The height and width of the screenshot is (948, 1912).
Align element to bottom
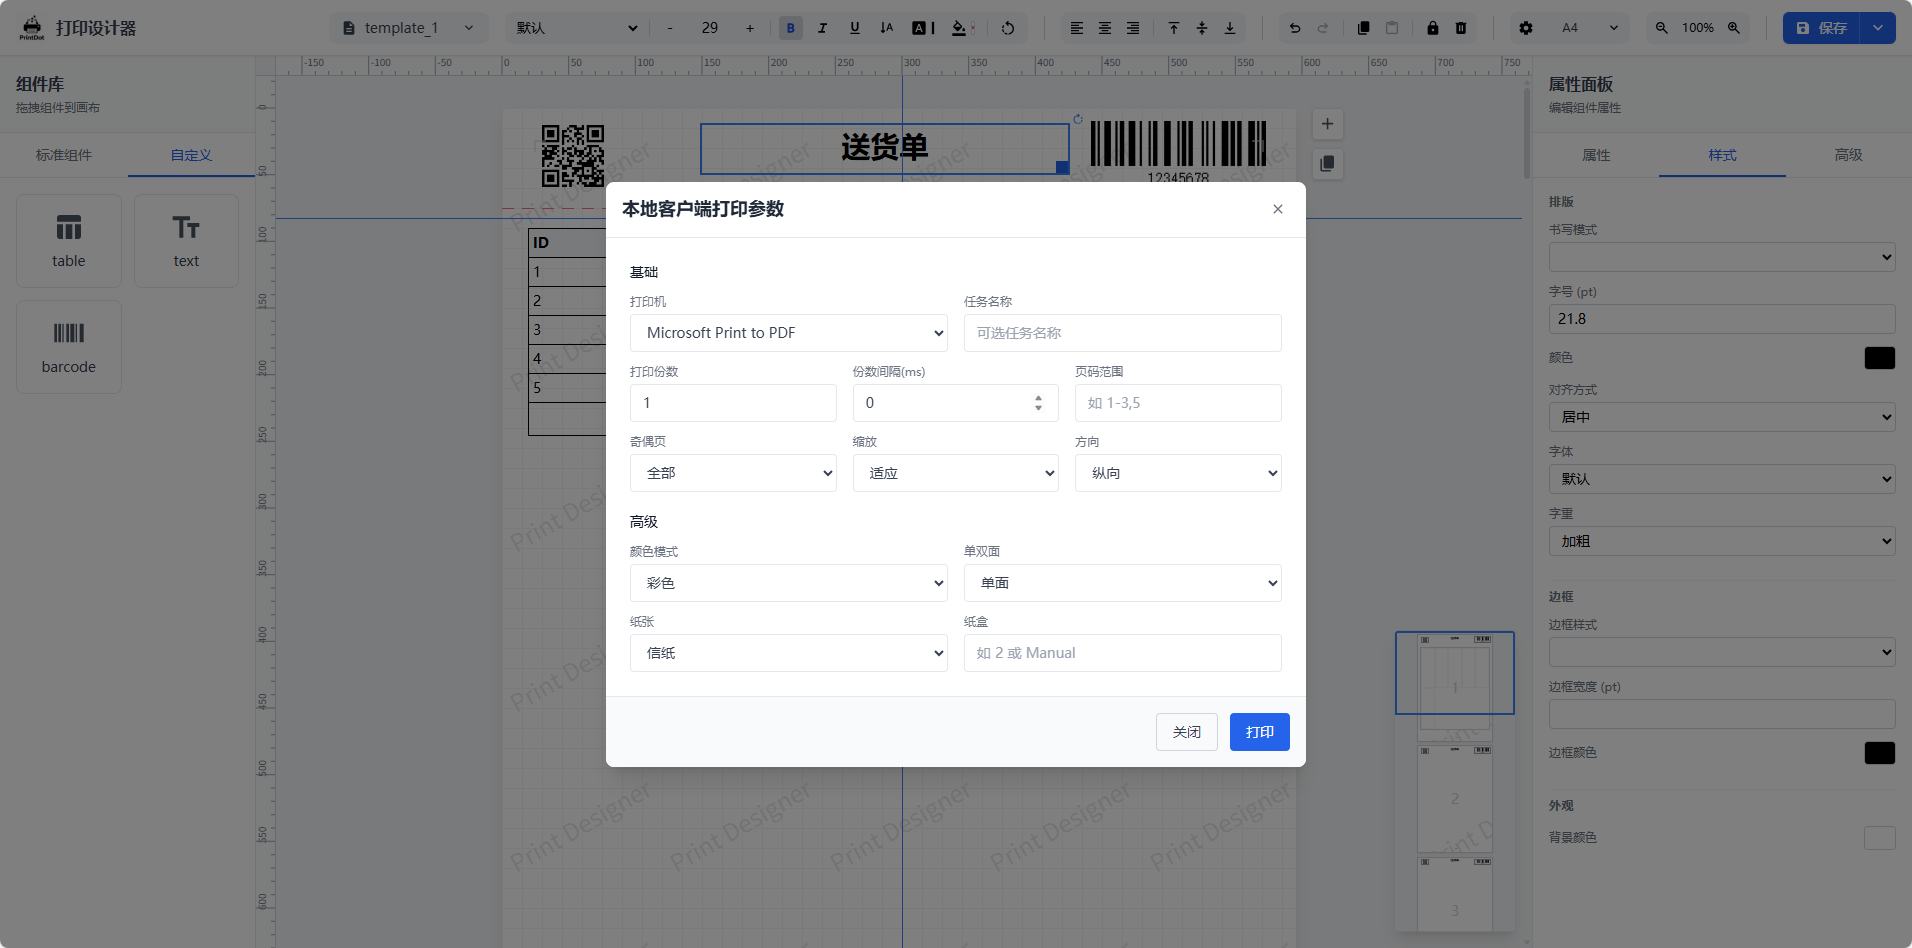(x=1230, y=28)
